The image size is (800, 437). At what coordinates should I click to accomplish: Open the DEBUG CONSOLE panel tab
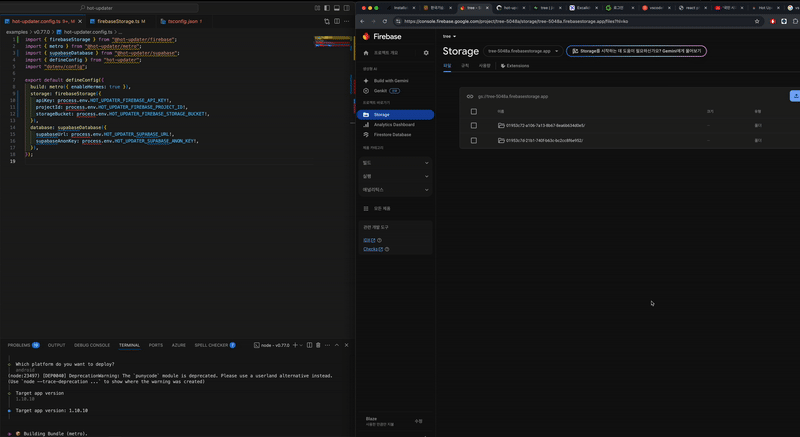(92, 345)
